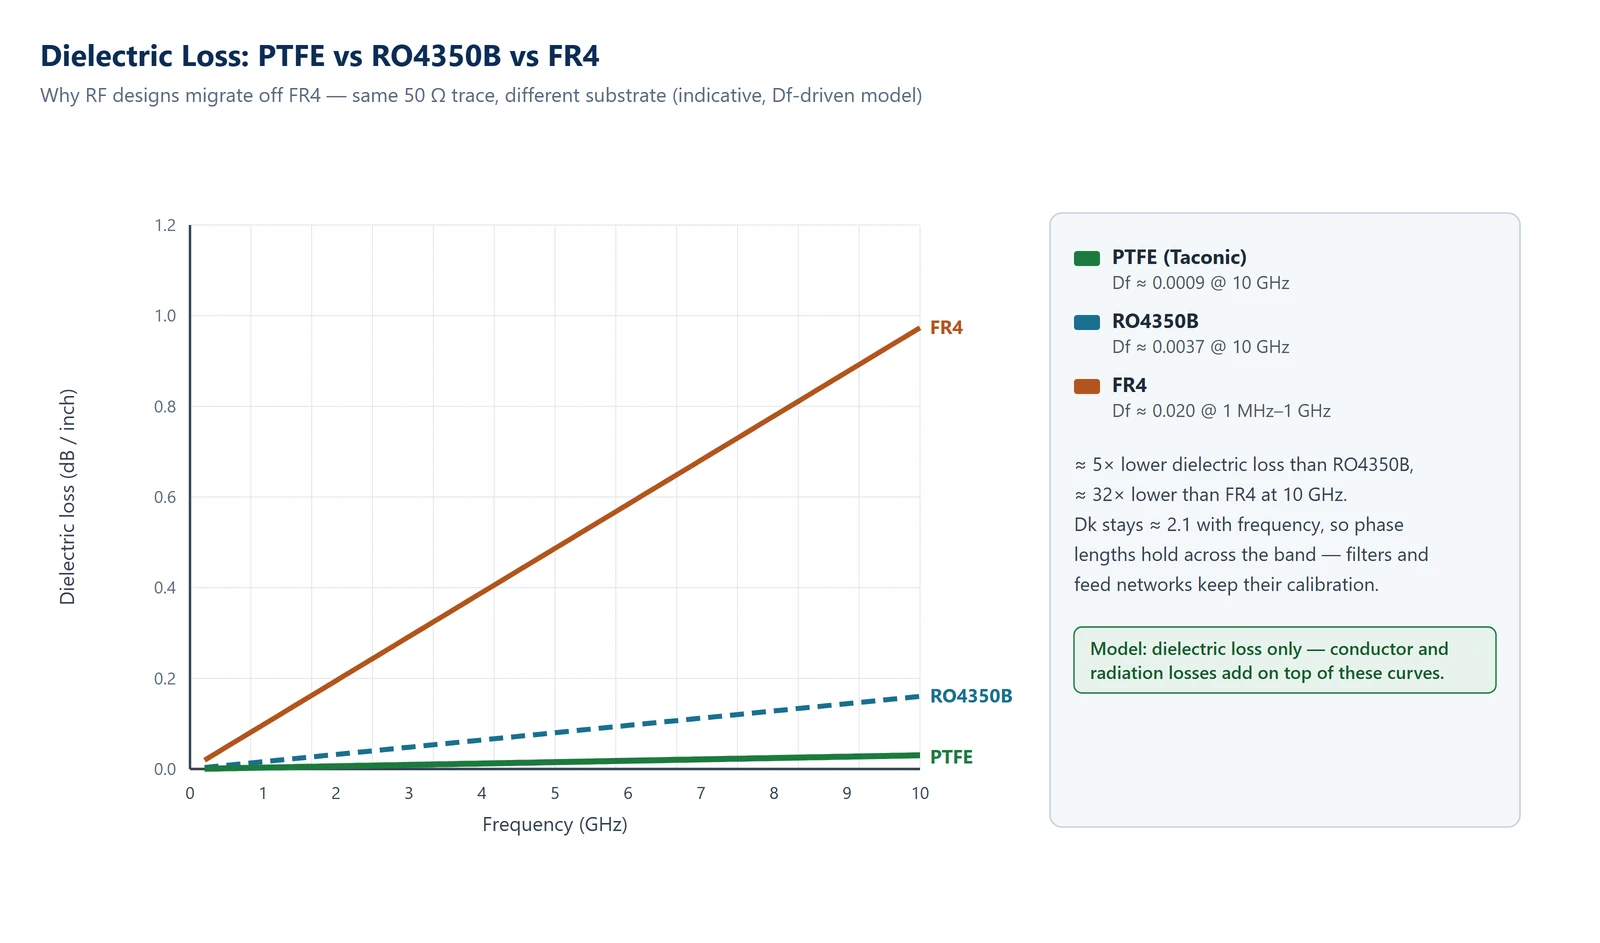The image size is (1600, 943).
Task: Click the legend heading 'PTFE (Taconic)'
Action: [1179, 257]
